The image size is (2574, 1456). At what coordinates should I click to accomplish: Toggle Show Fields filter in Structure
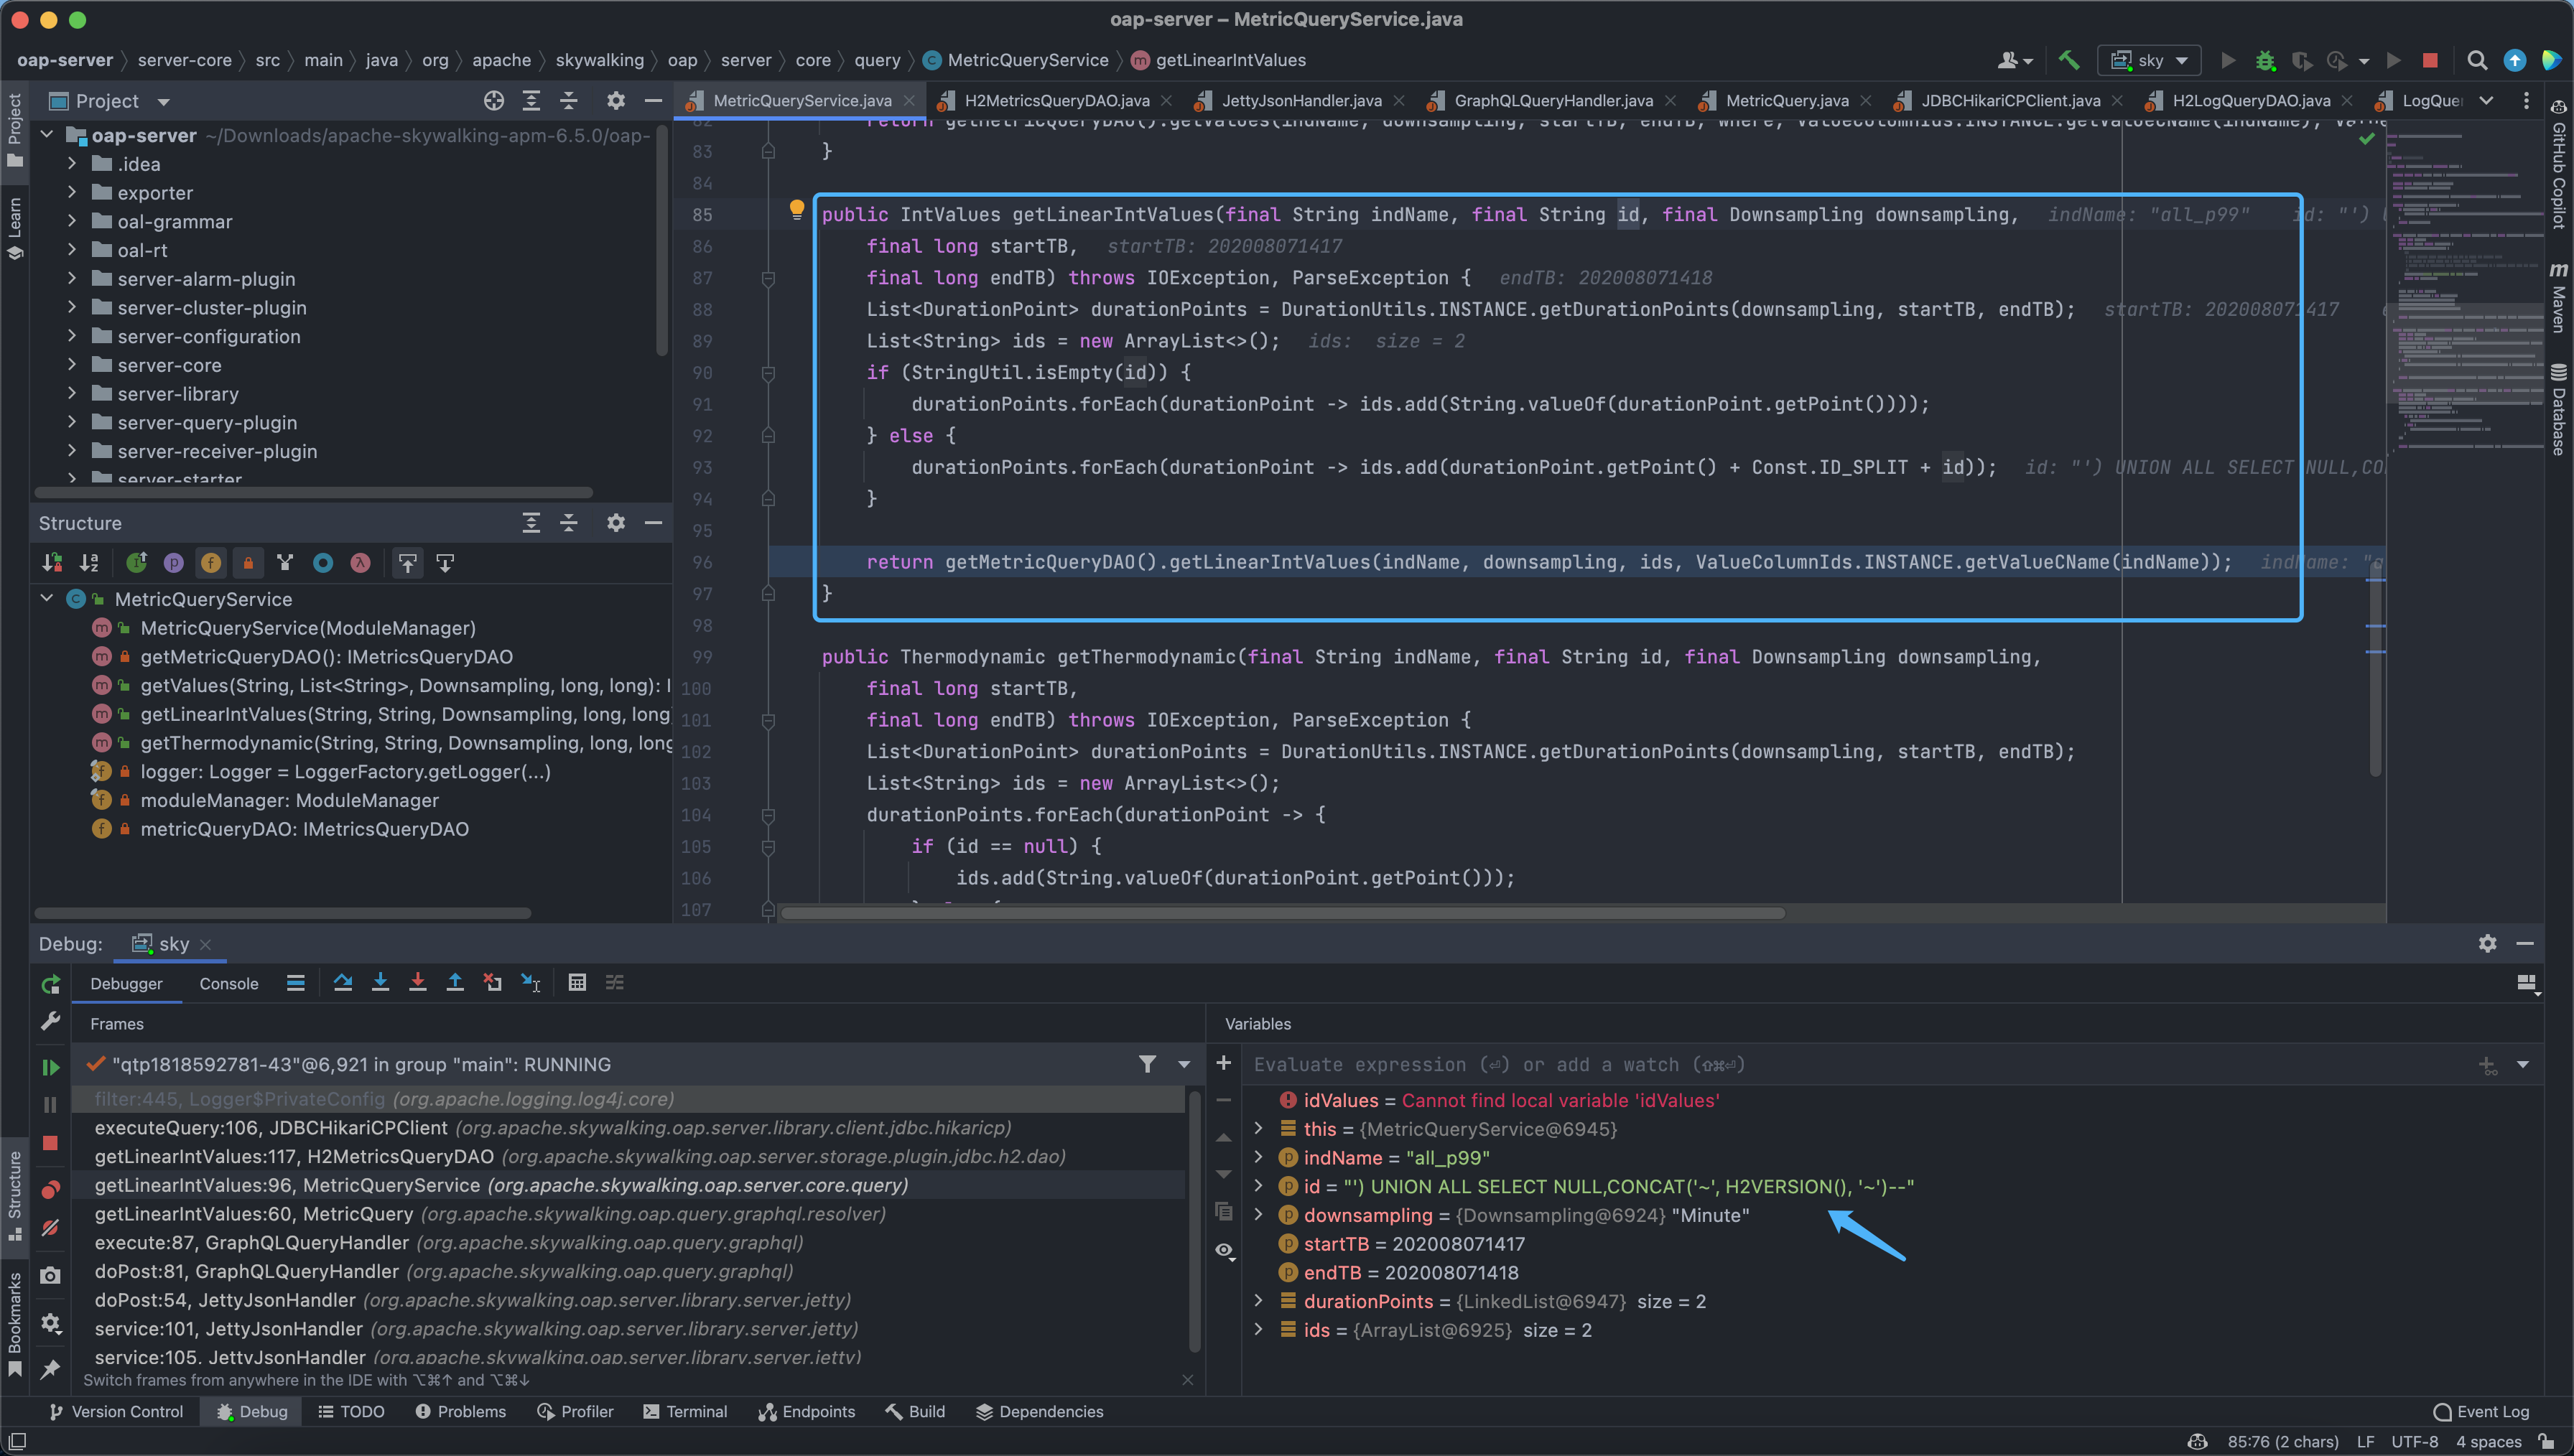tap(211, 563)
